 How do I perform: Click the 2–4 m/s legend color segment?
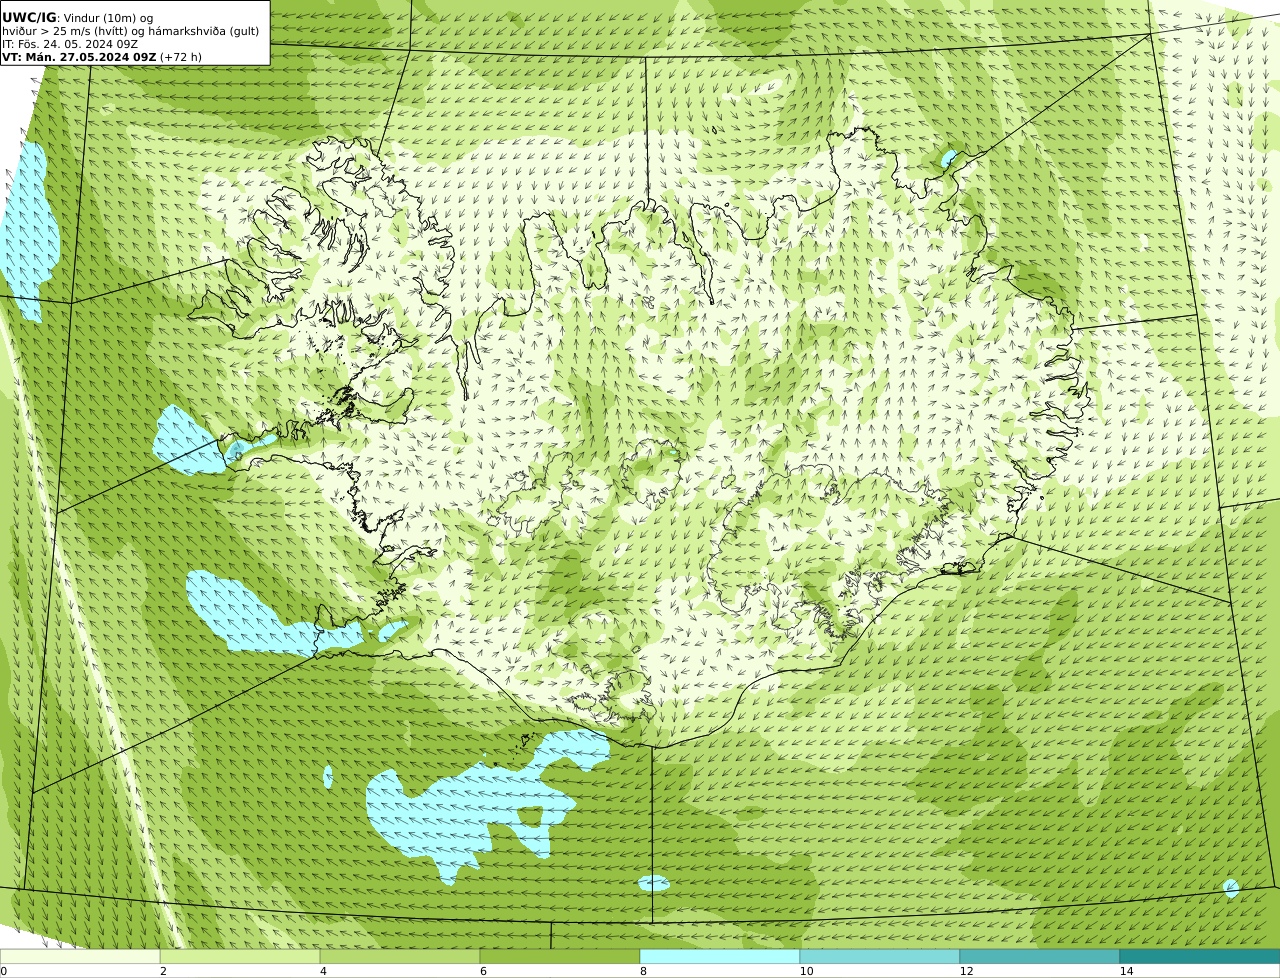click(x=240, y=956)
